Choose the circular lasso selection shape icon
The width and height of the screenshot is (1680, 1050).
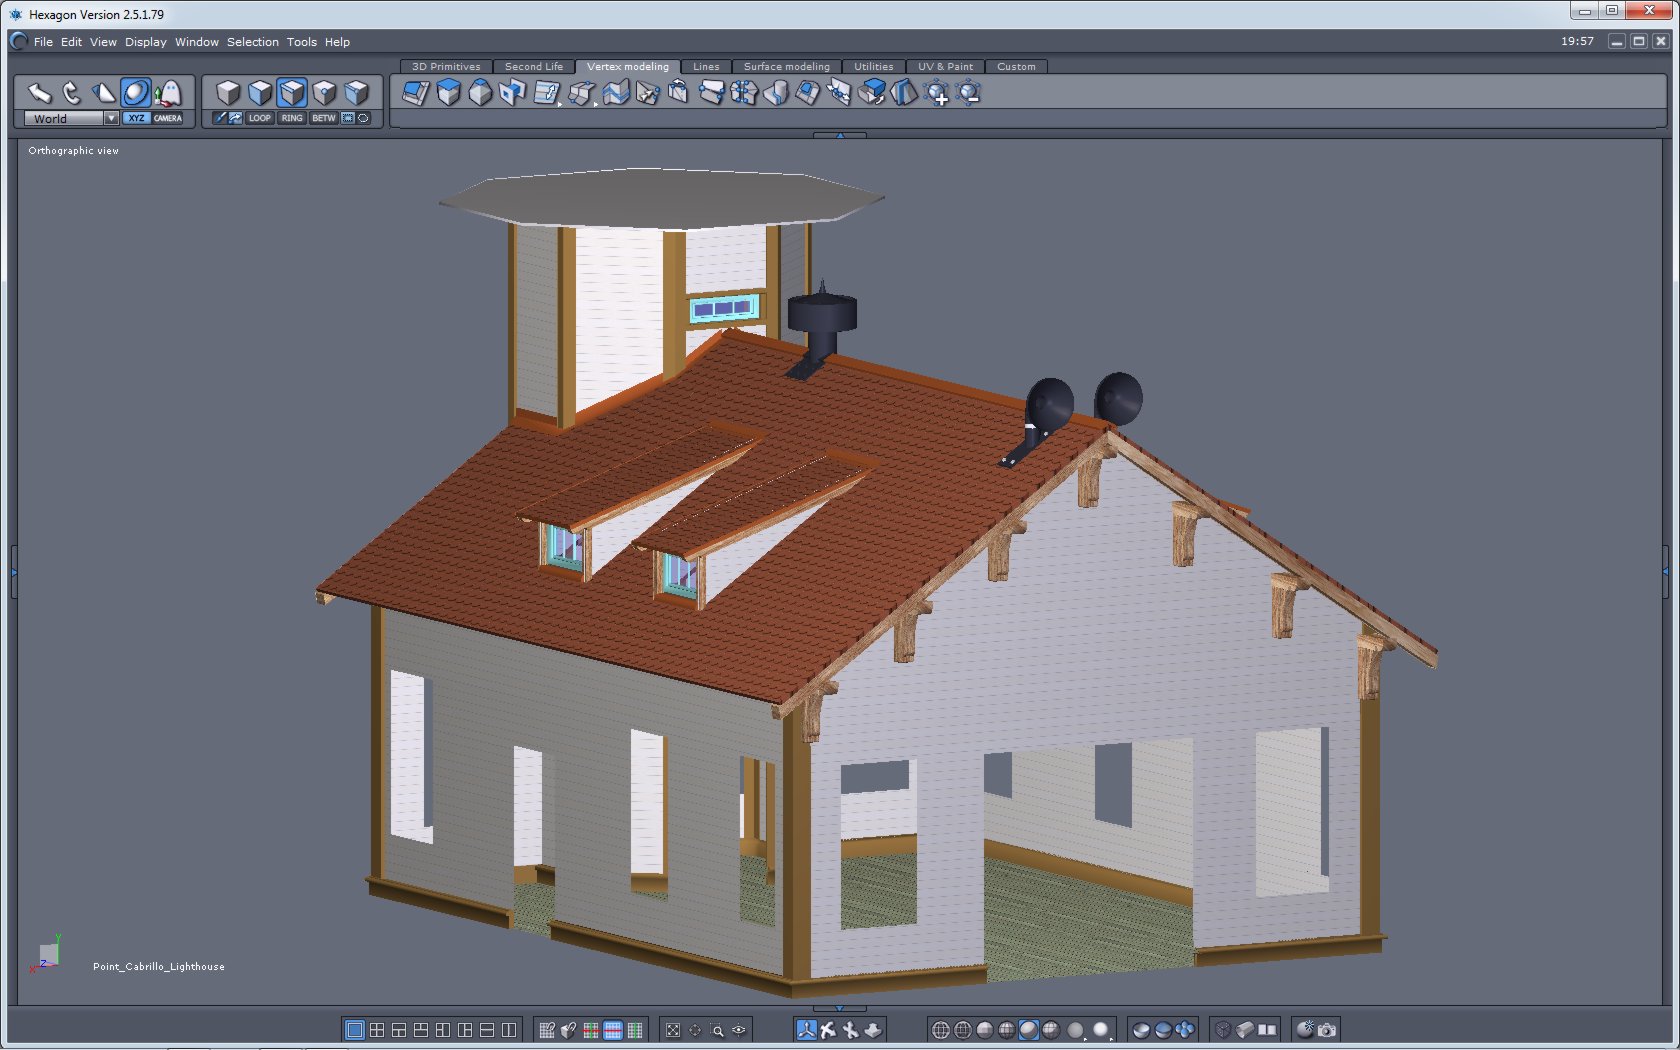click(363, 118)
